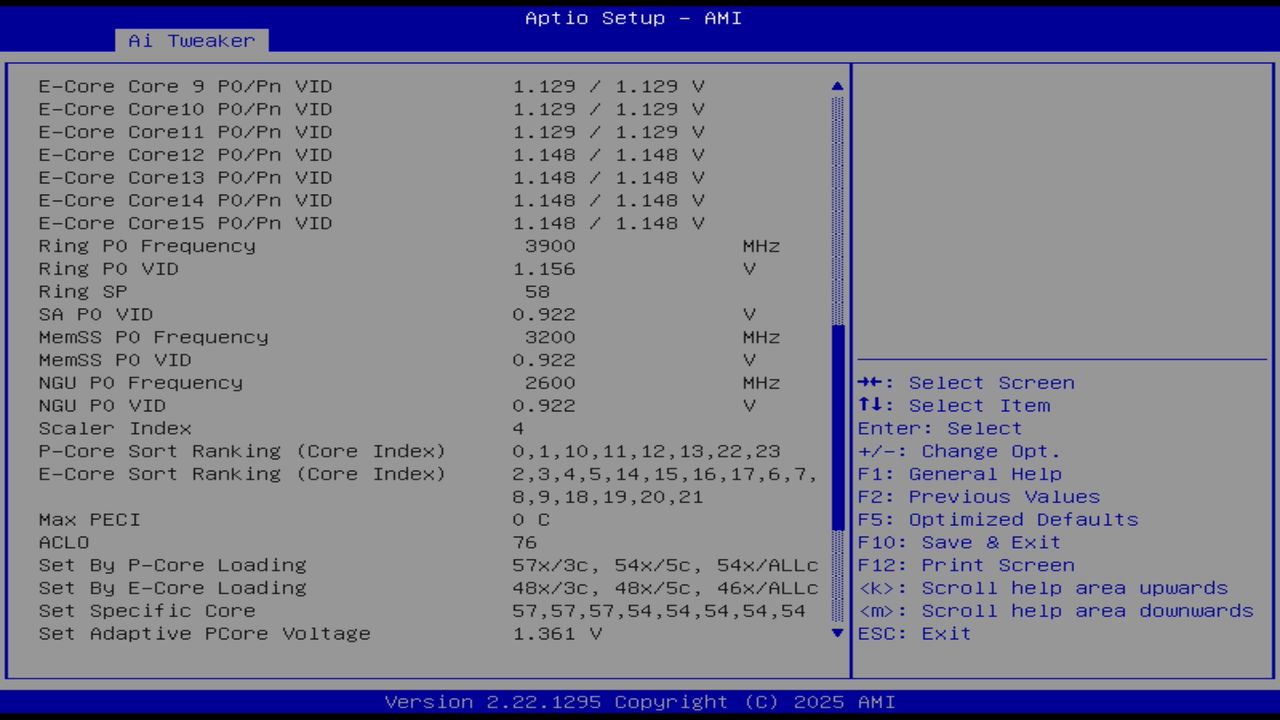
Task: Click the scrollbar up arrow
Action: (836, 86)
